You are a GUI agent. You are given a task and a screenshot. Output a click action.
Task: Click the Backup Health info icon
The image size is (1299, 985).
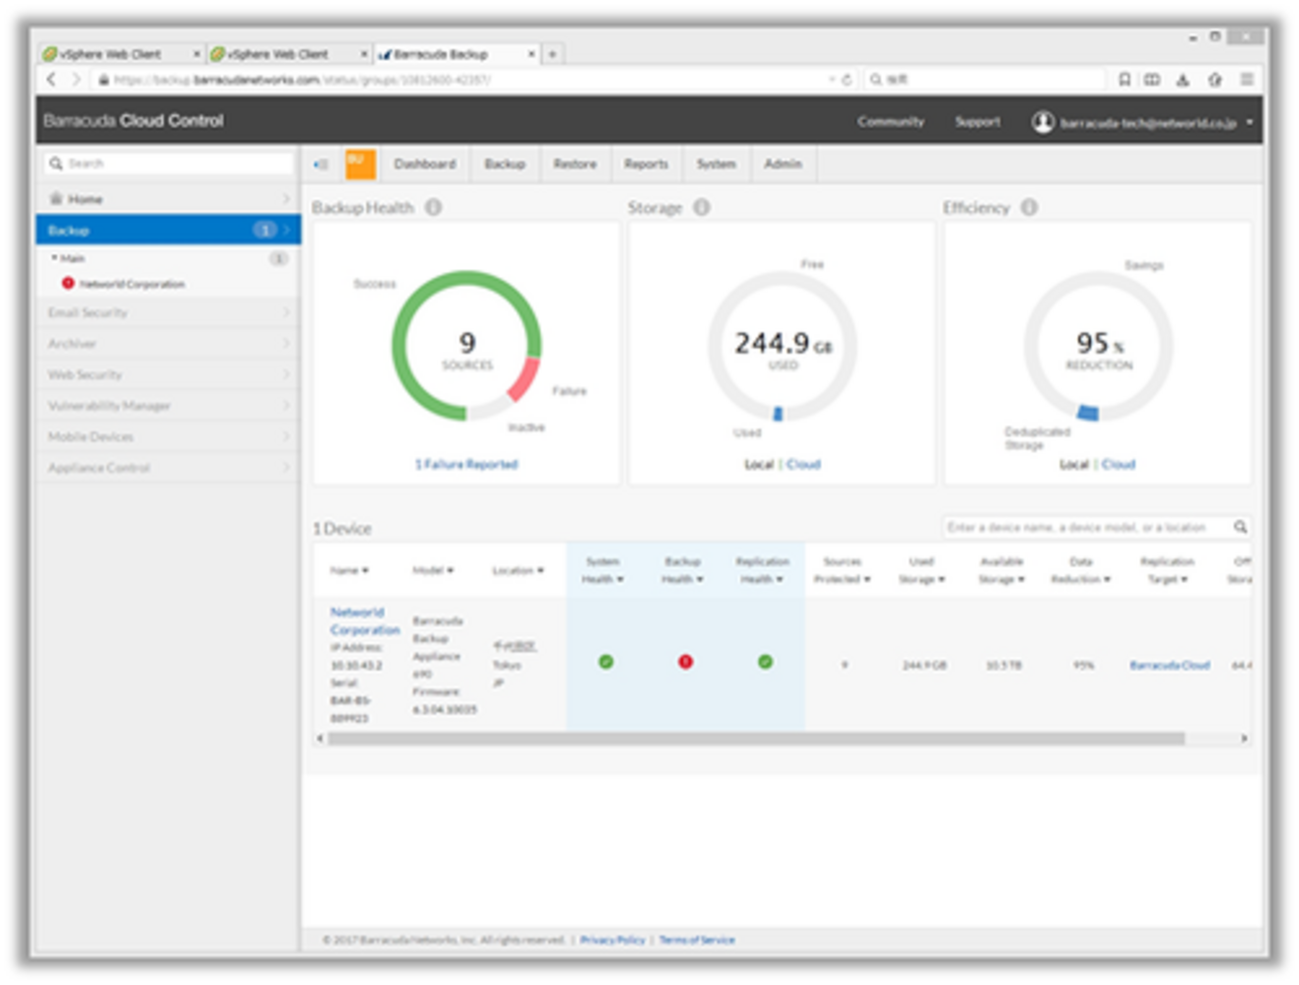coord(433,207)
